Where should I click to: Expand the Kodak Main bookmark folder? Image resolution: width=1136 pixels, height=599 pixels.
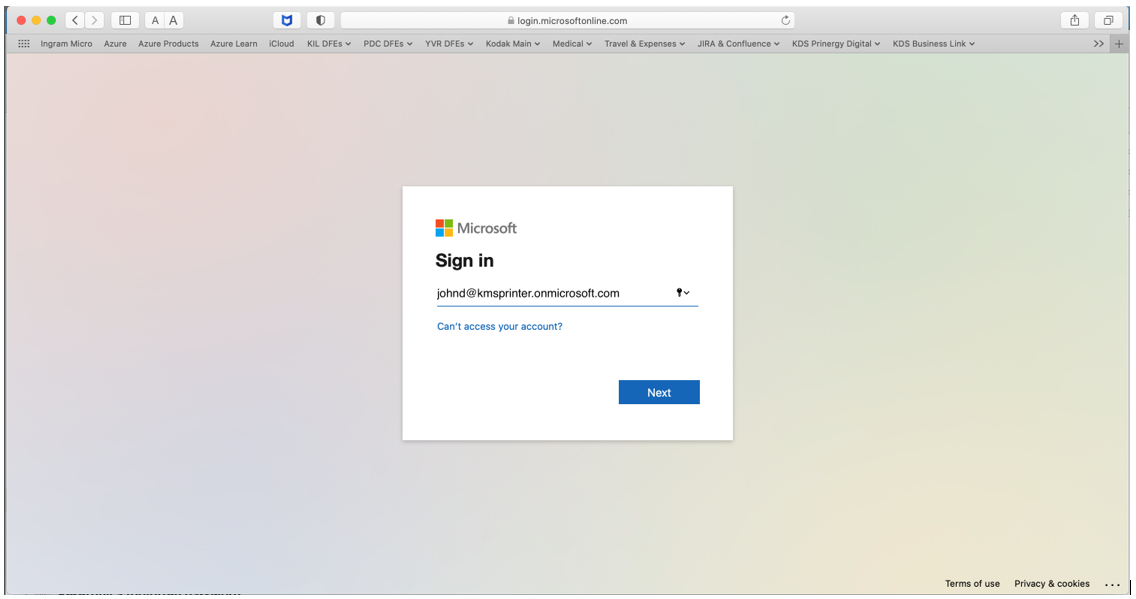coord(513,43)
